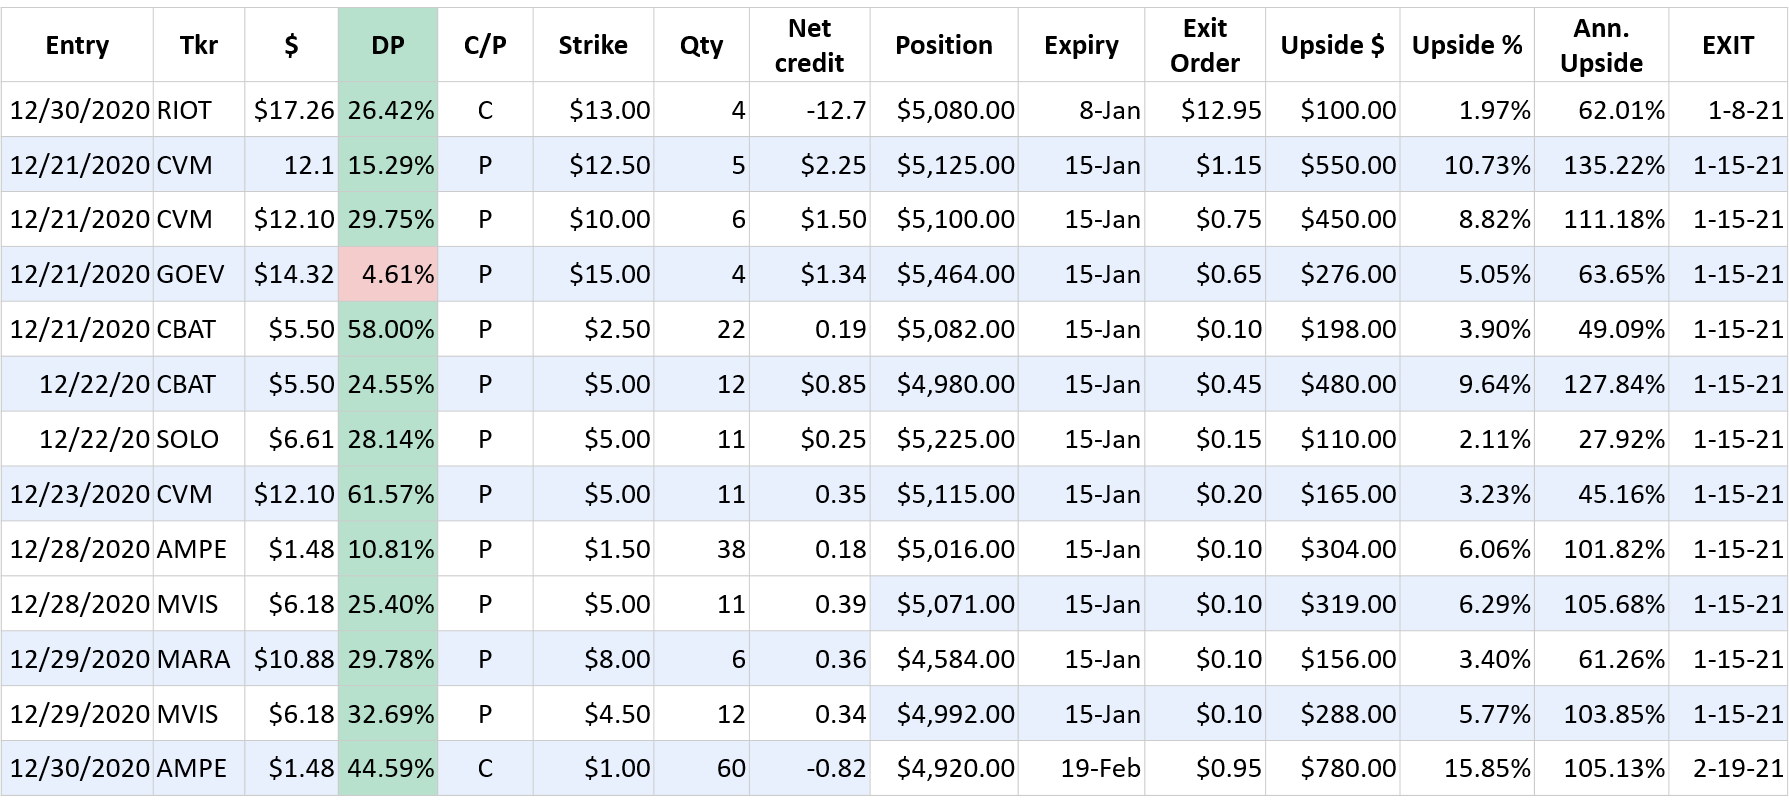
Task: Click the 12/29/2020 MVIS entry date
Action: click(77, 714)
